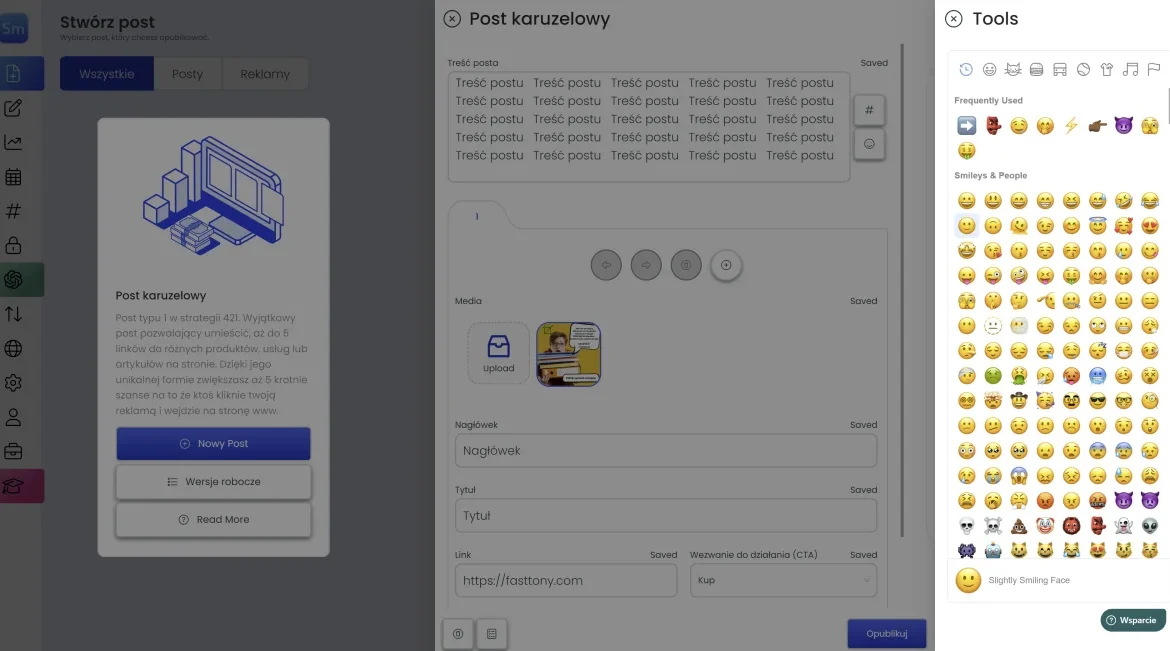The height and width of the screenshot is (651, 1170).
Task: Open the globe icon in left sidebar
Action: pos(14,349)
